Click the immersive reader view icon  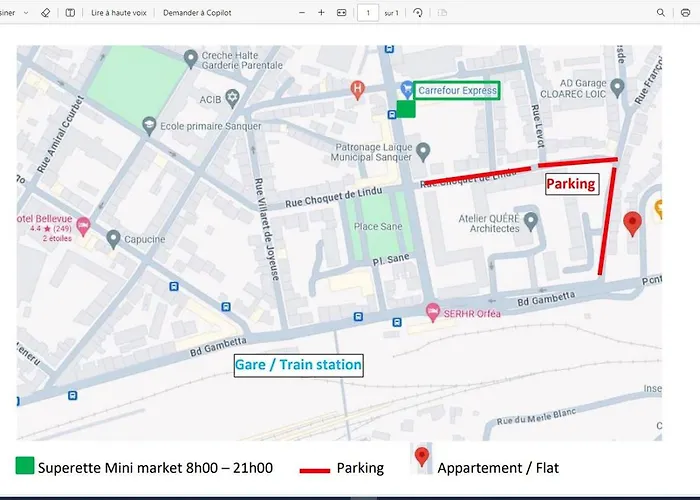(70, 13)
